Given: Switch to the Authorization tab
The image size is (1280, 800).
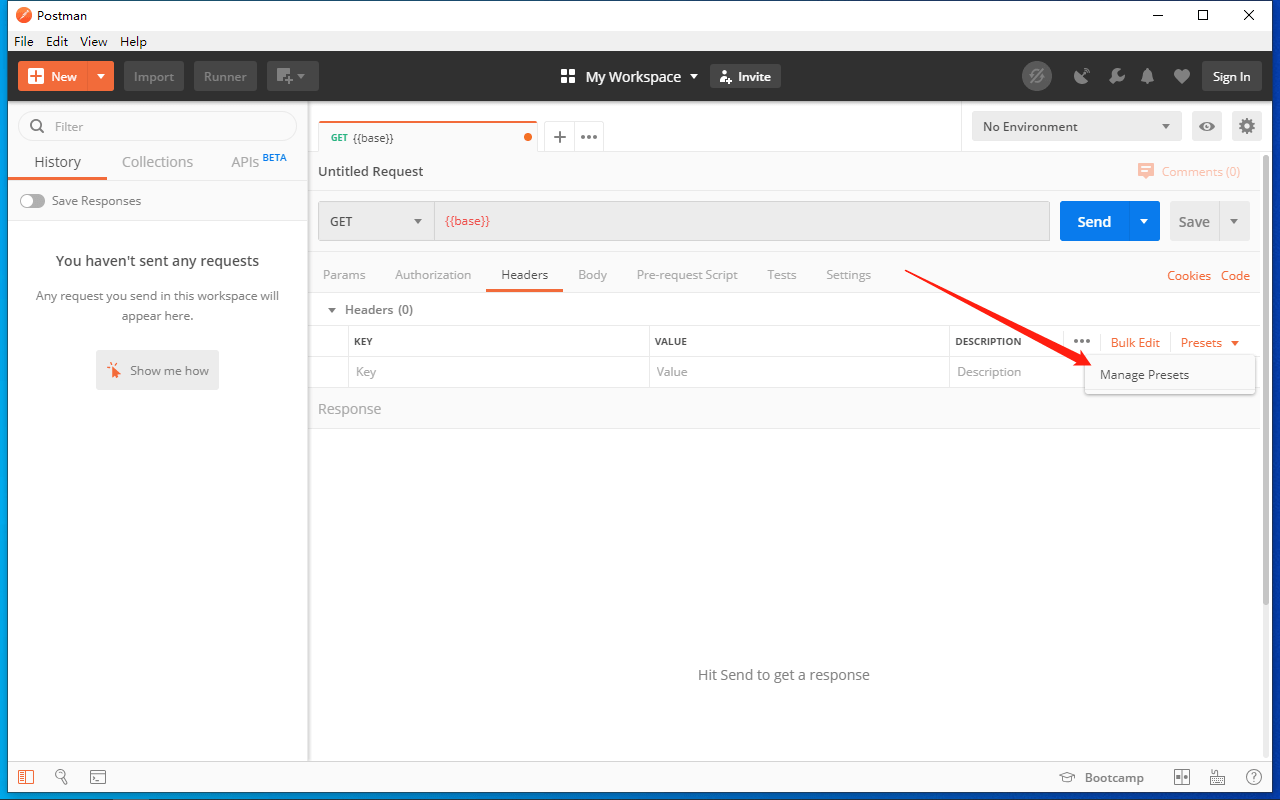Looking at the screenshot, I should pyautogui.click(x=433, y=275).
